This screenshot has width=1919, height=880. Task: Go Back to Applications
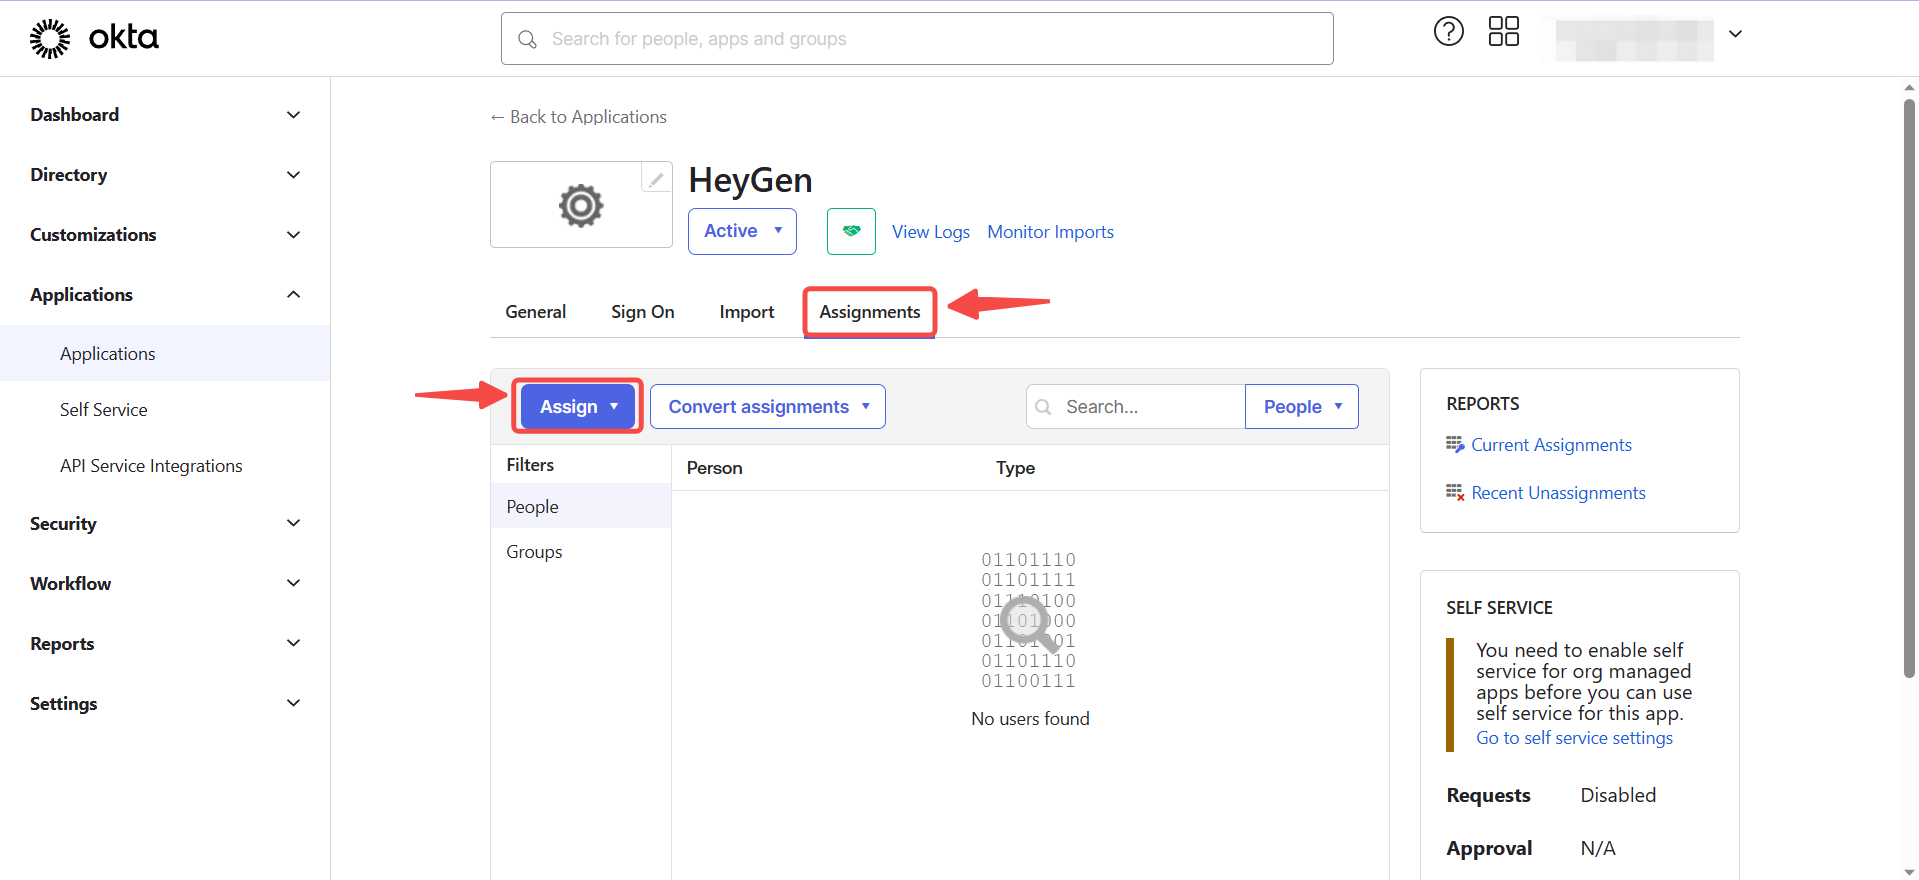point(578,117)
